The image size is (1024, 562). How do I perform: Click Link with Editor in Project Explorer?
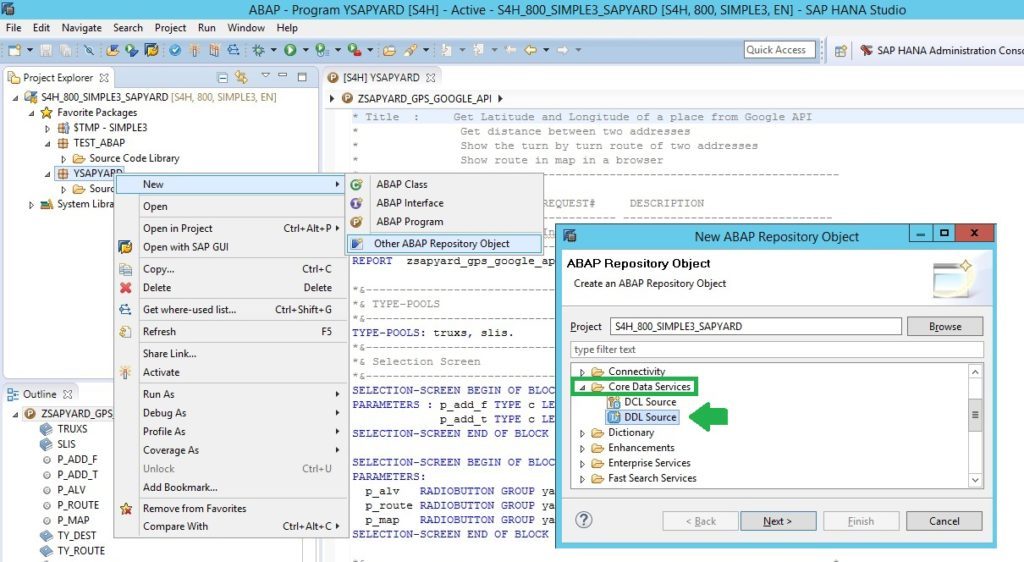coord(242,77)
